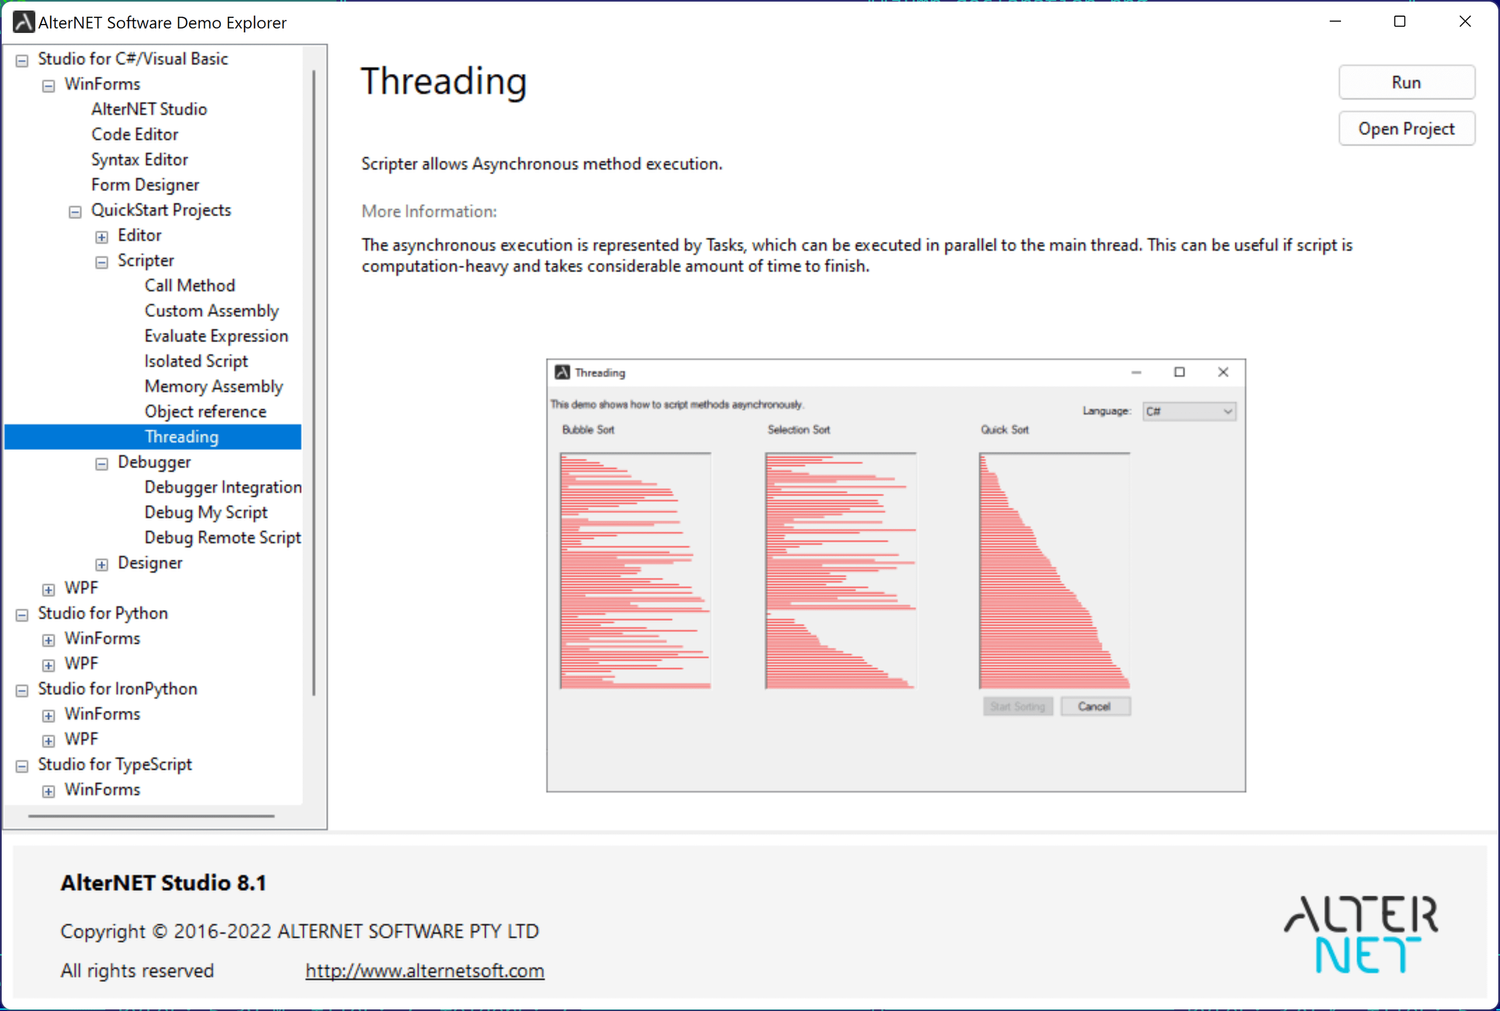Viewport: 1500px width, 1011px height.
Task: Collapse the Scripter node
Action: [101, 261]
